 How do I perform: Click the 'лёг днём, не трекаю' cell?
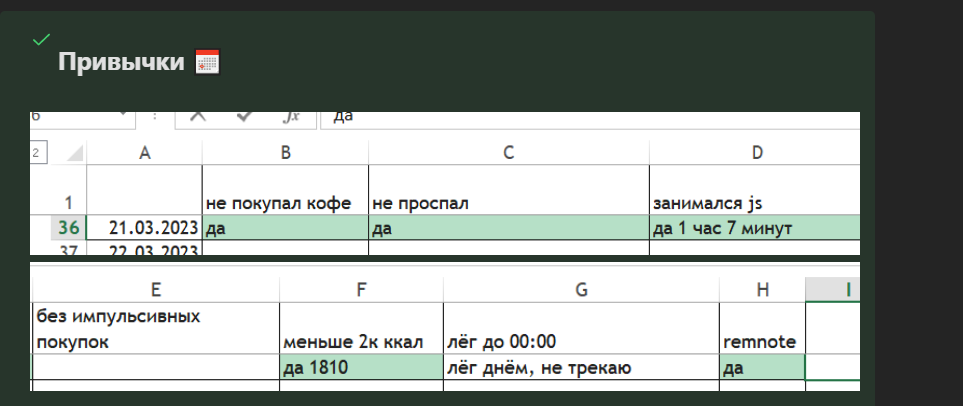(x=581, y=367)
